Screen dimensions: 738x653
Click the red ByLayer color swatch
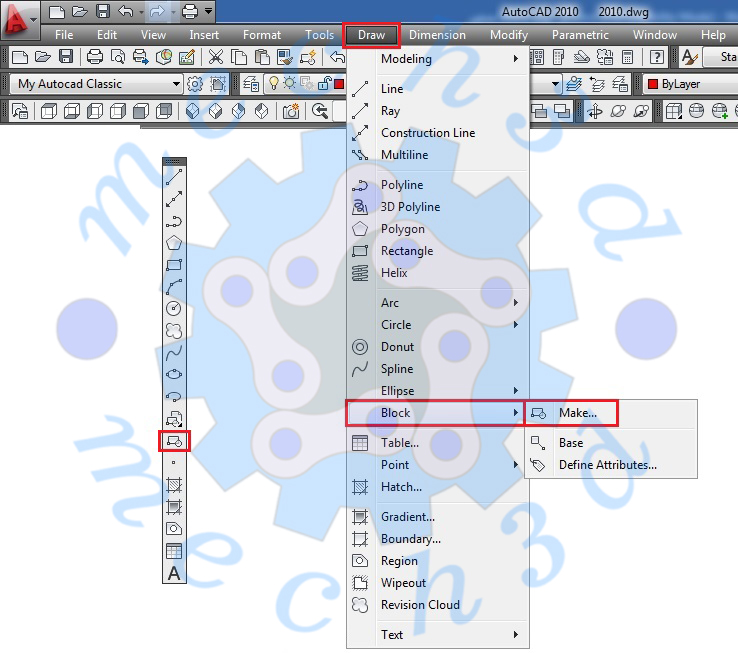click(653, 84)
